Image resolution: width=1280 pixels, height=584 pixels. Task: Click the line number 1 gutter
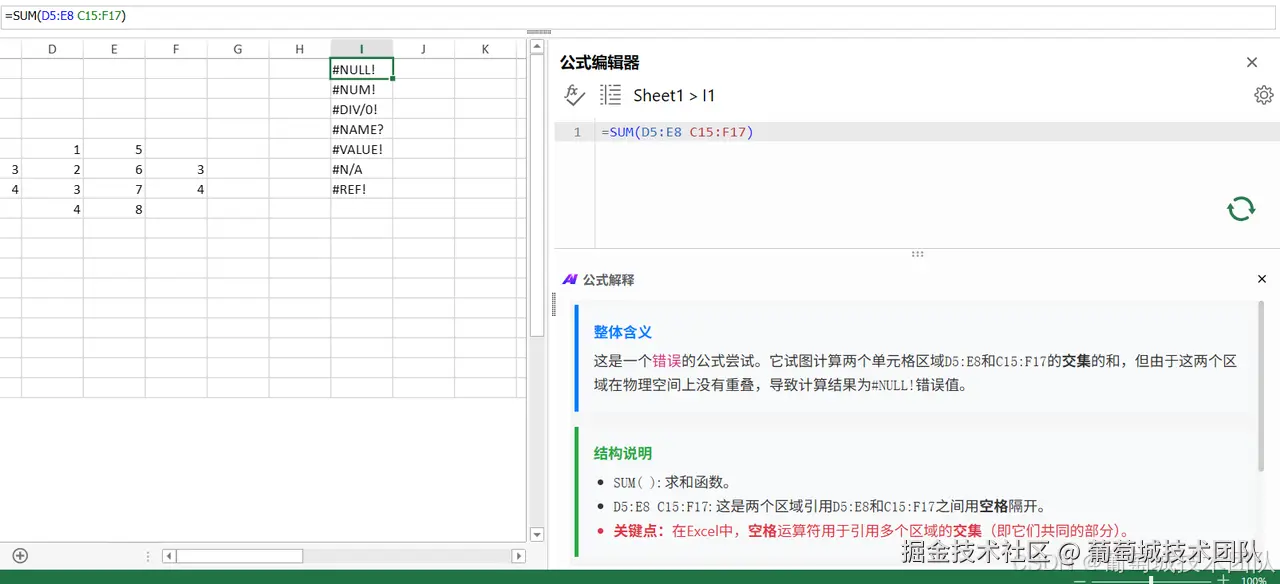click(x=576, y=132)
